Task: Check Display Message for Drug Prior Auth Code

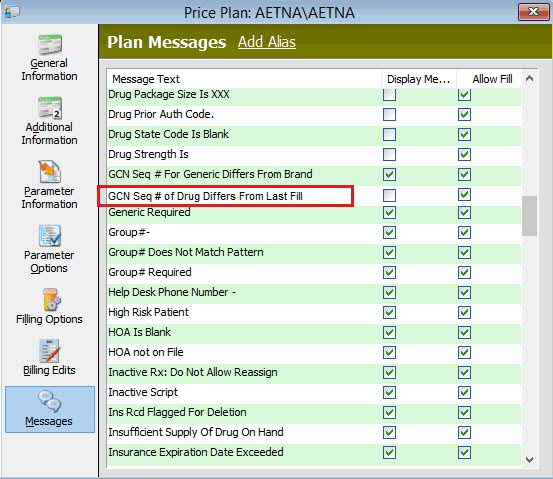Action: (389, 114)
